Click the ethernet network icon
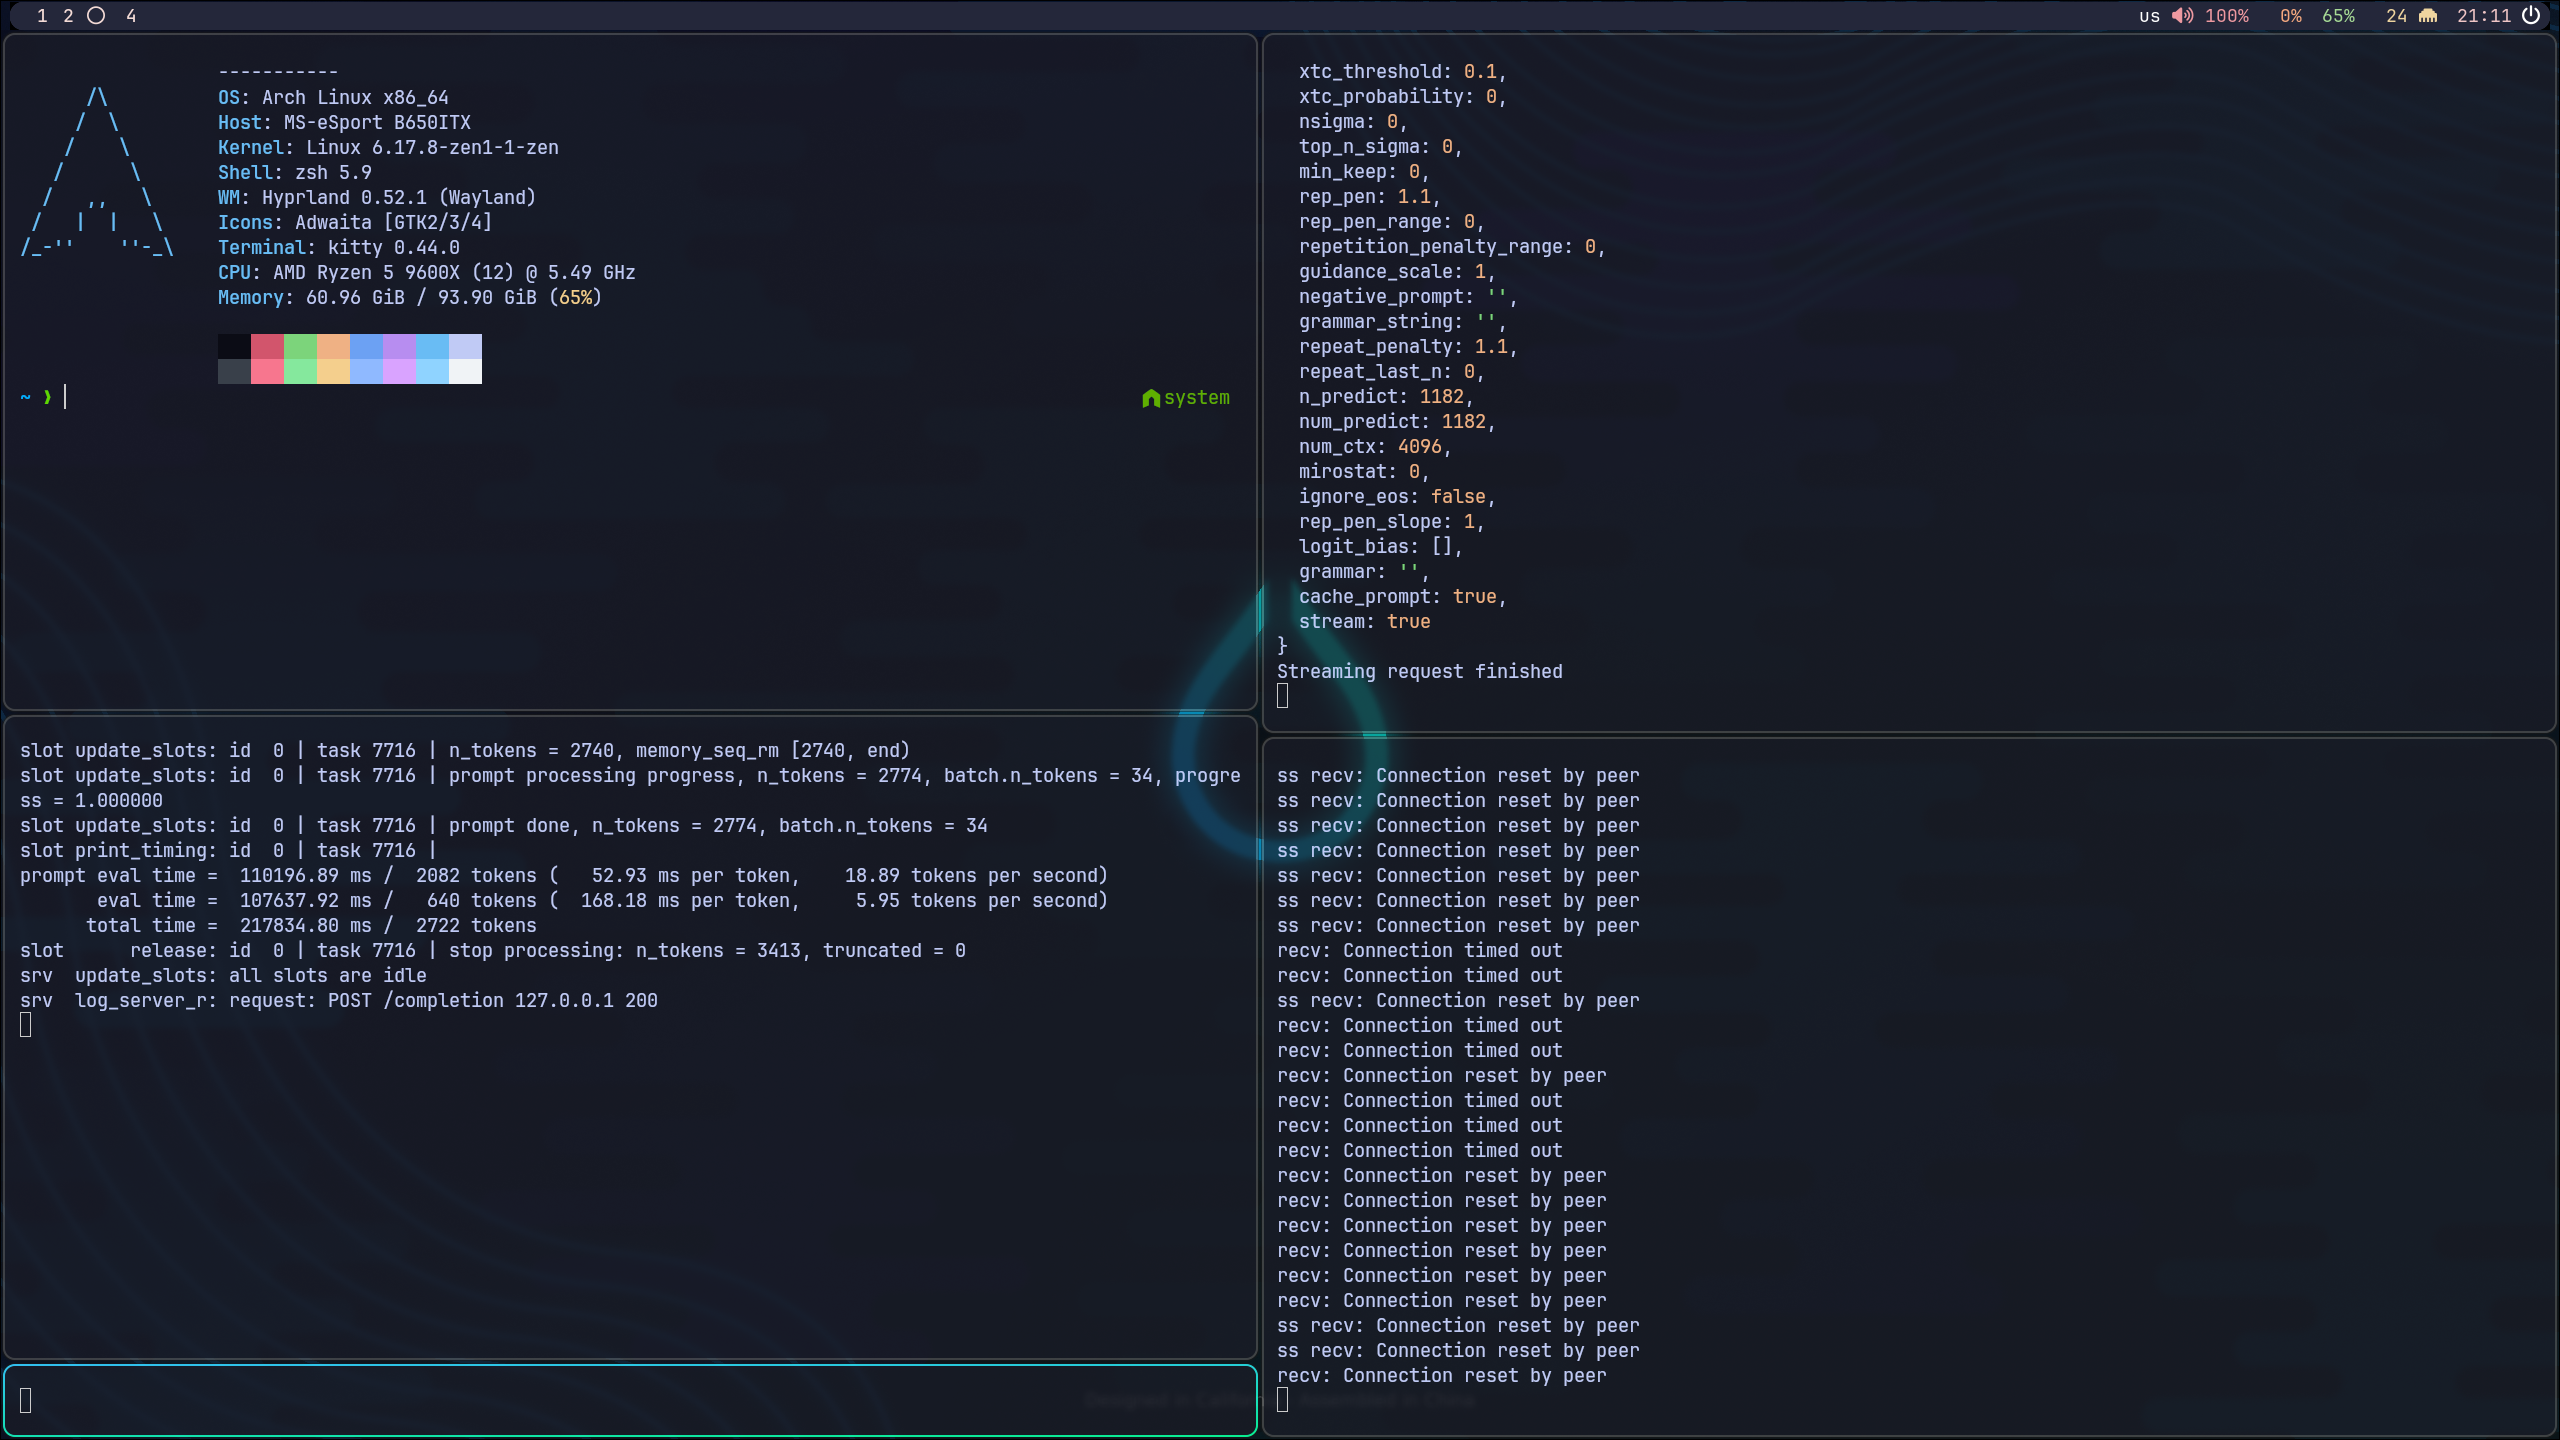Image resolution: width=2560 pixels, height=1440 pixels. coord(2428,15)
